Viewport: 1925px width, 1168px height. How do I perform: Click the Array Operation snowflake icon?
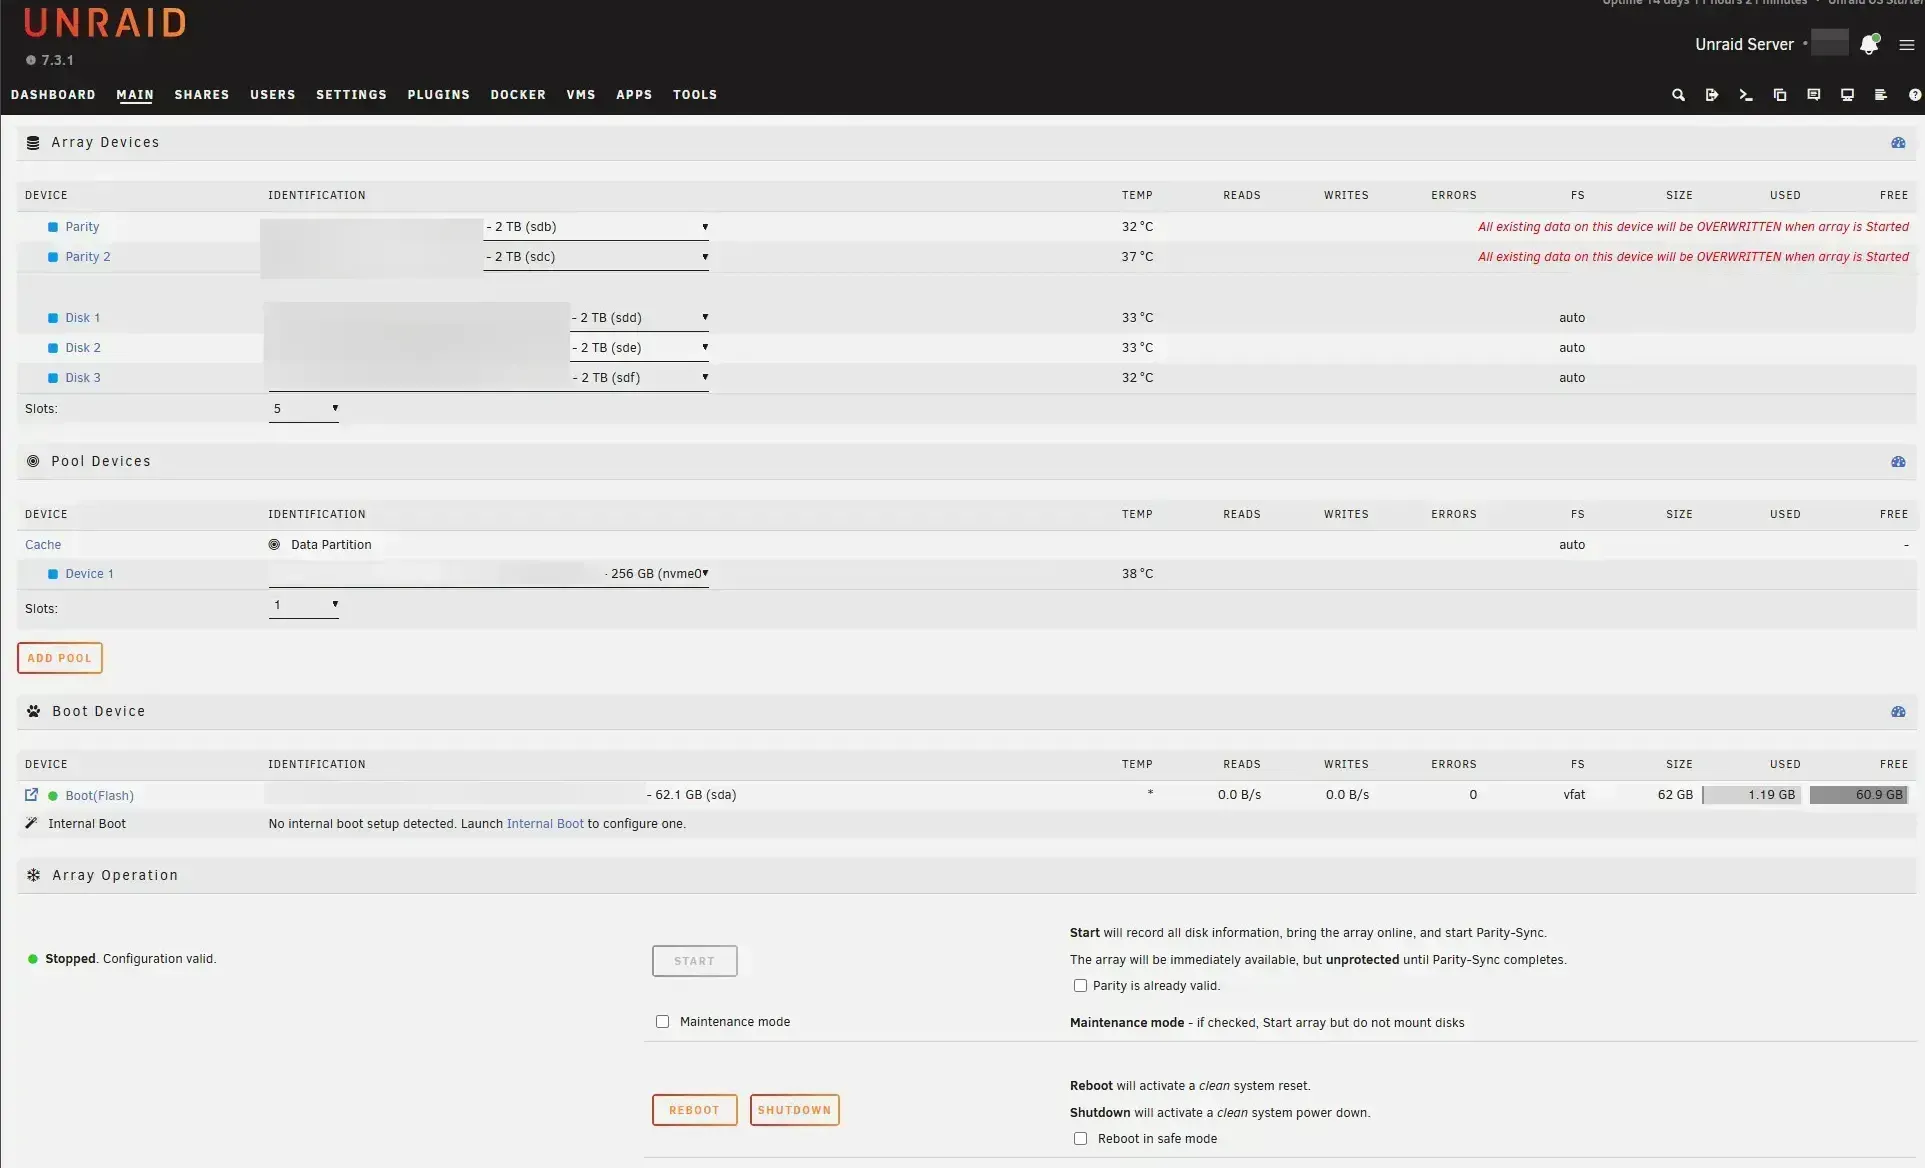pos(33,875)
